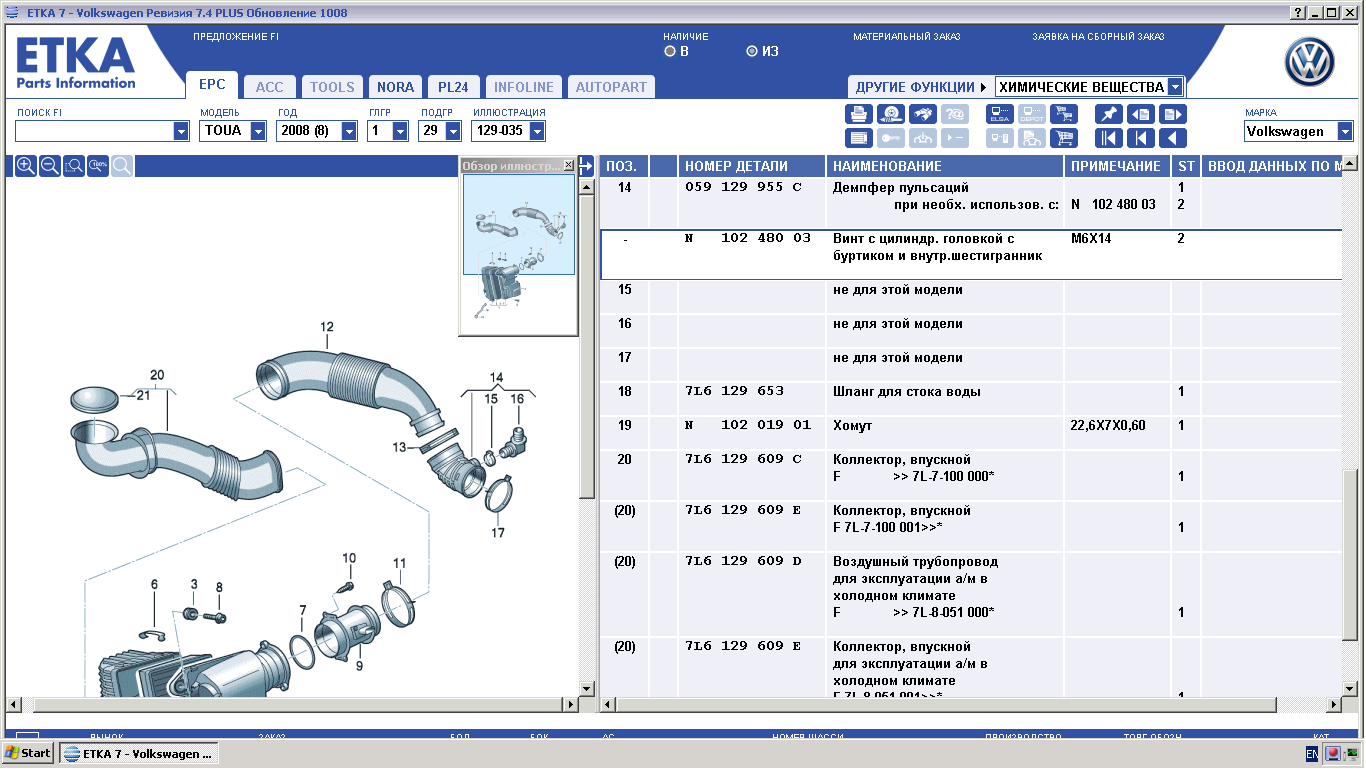Screen dimensions: 1366x769
Task: Switch to the PL24 tab
Action: (453, 87)
